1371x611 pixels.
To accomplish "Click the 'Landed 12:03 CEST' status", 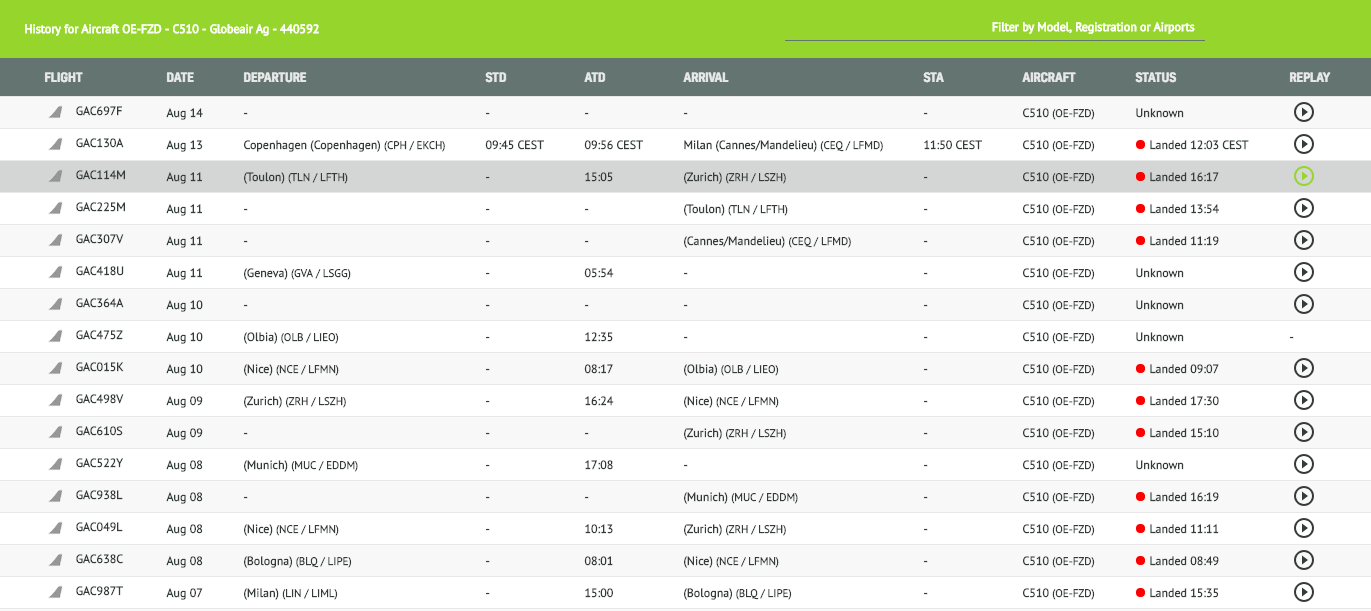I will tap(1192, 145).
